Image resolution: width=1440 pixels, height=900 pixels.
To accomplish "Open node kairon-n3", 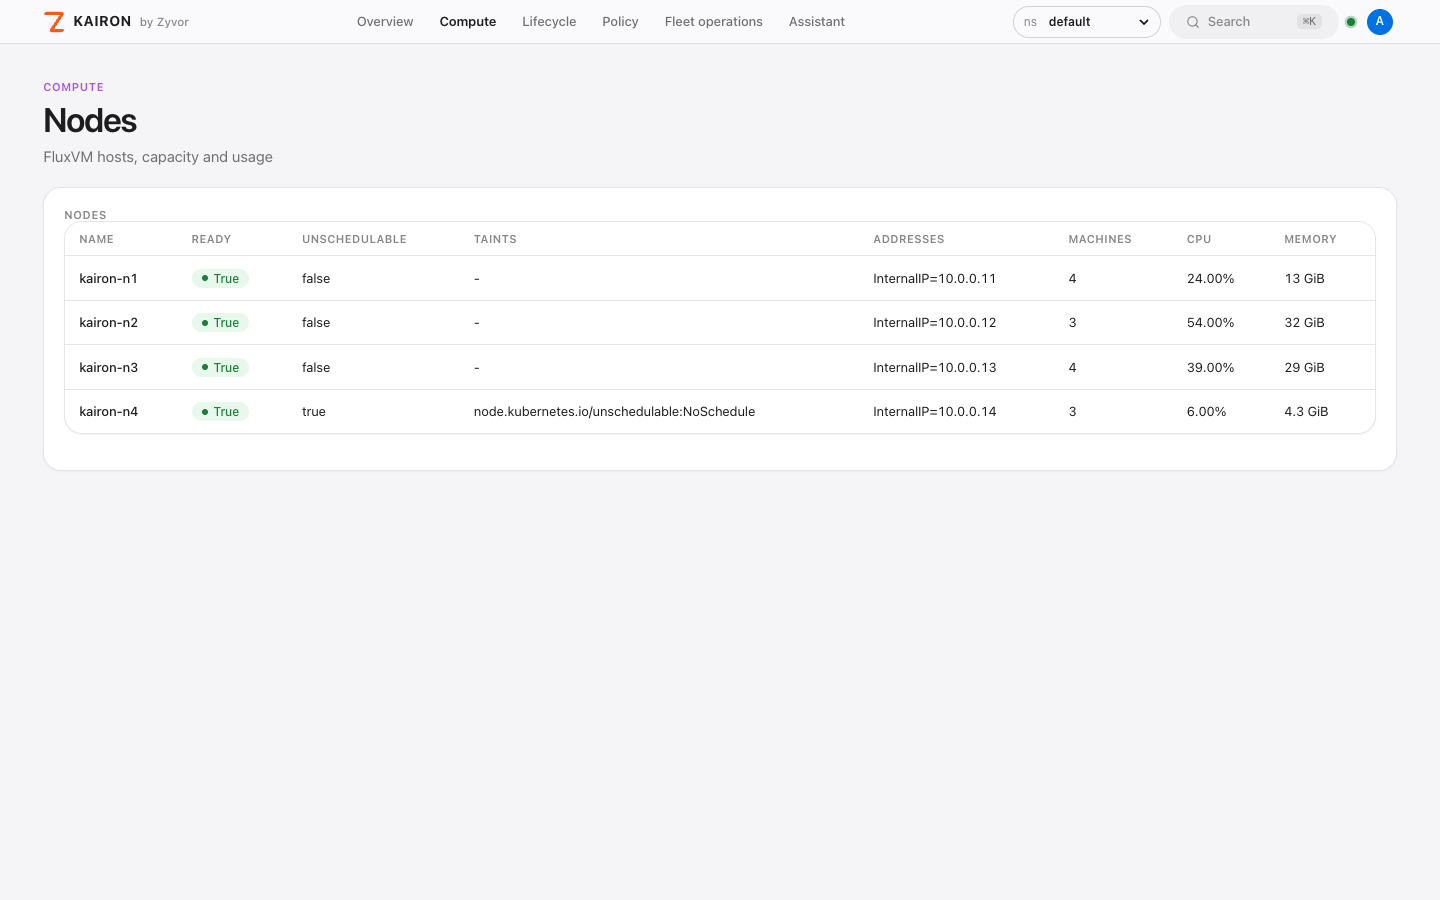I will click(x=108, y=367).
